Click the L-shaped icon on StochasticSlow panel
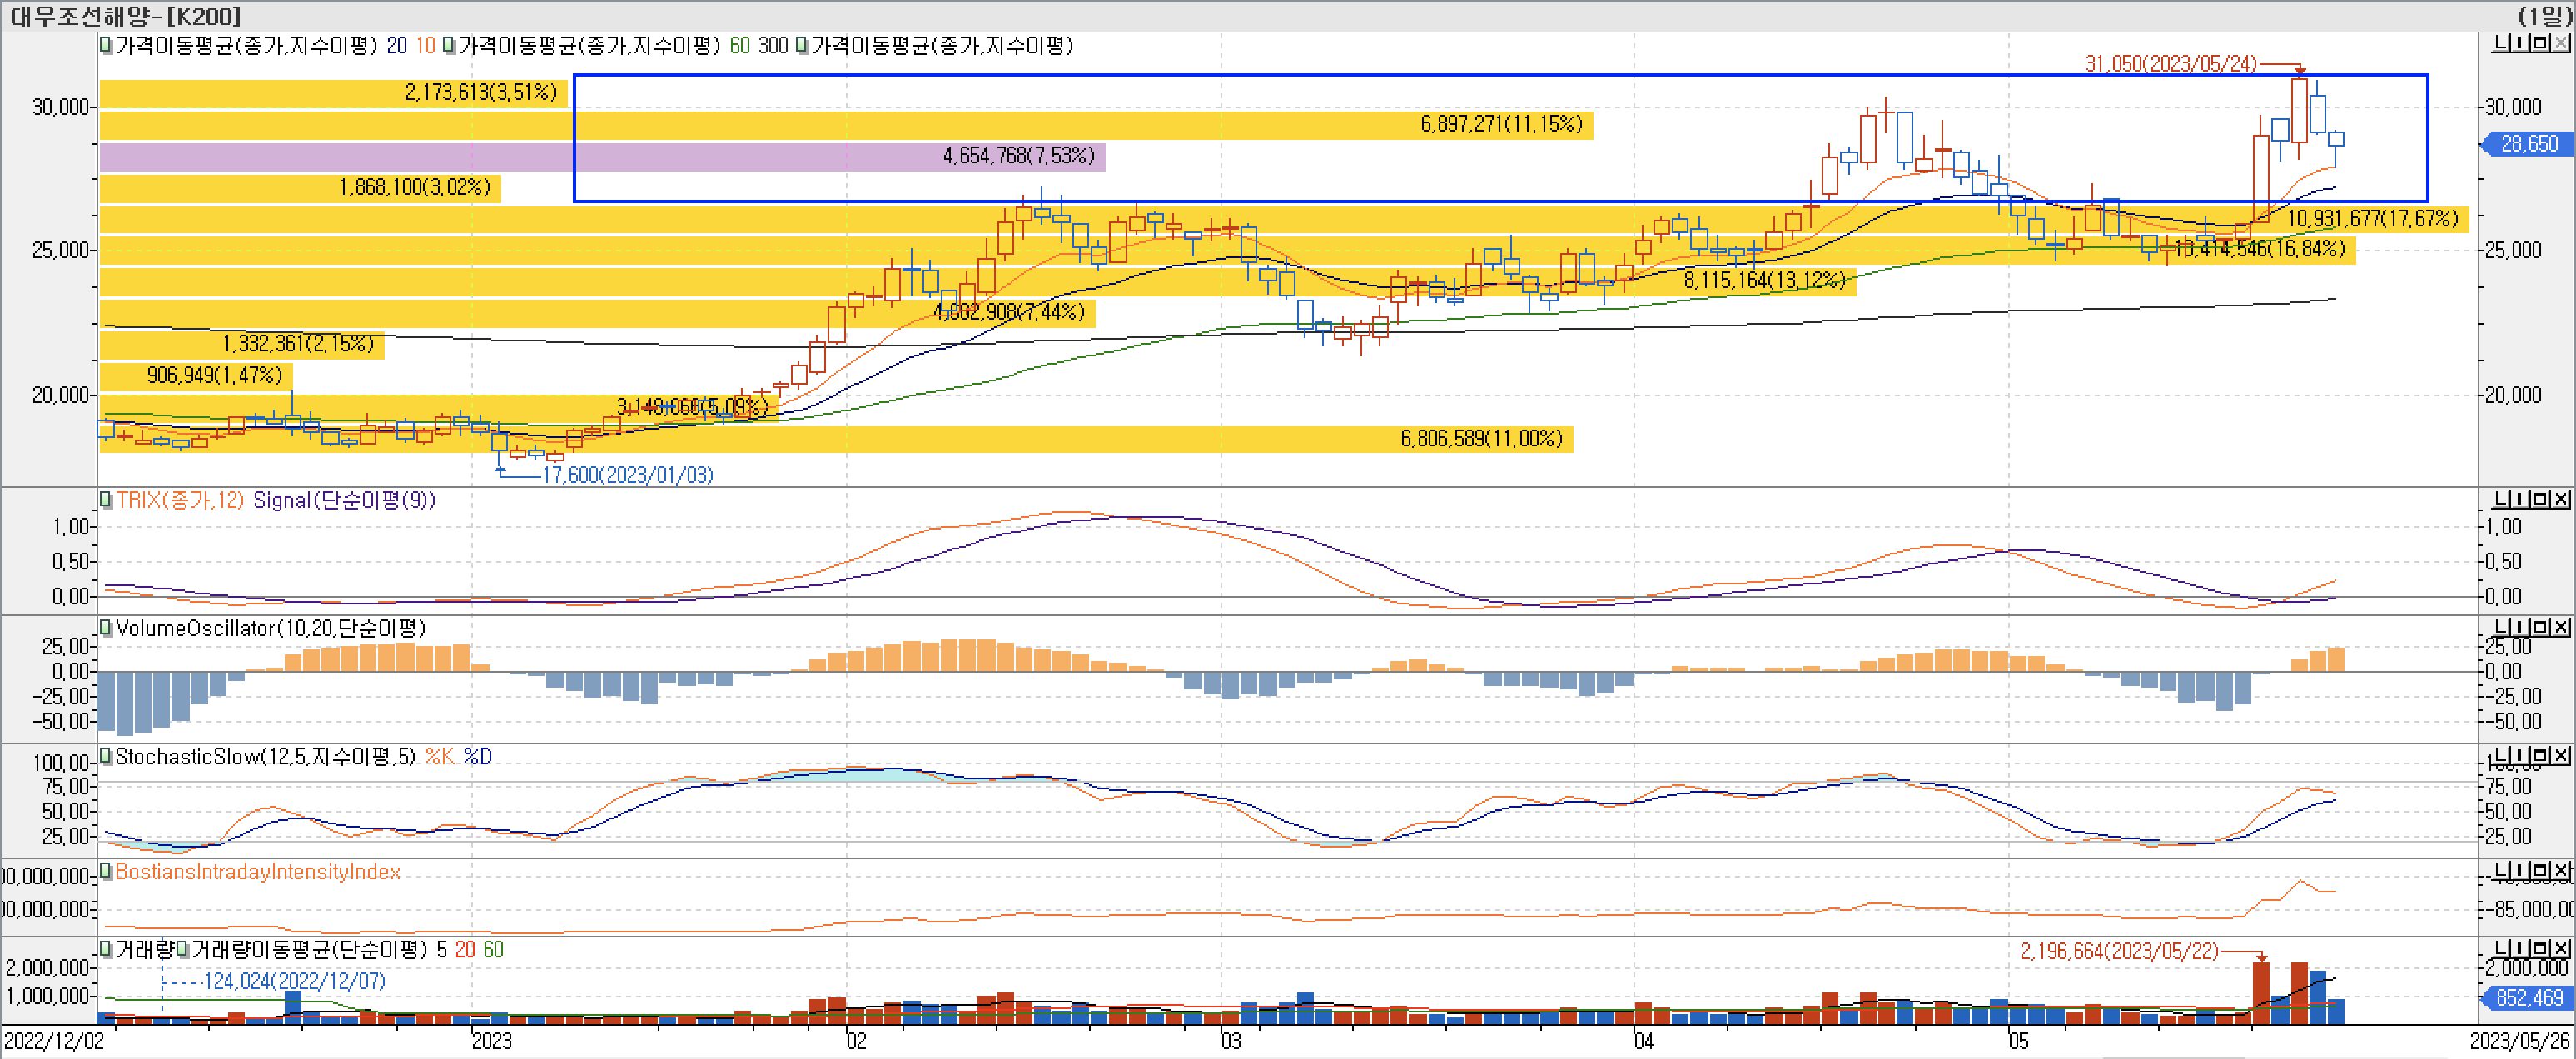 pos(2503,755)
